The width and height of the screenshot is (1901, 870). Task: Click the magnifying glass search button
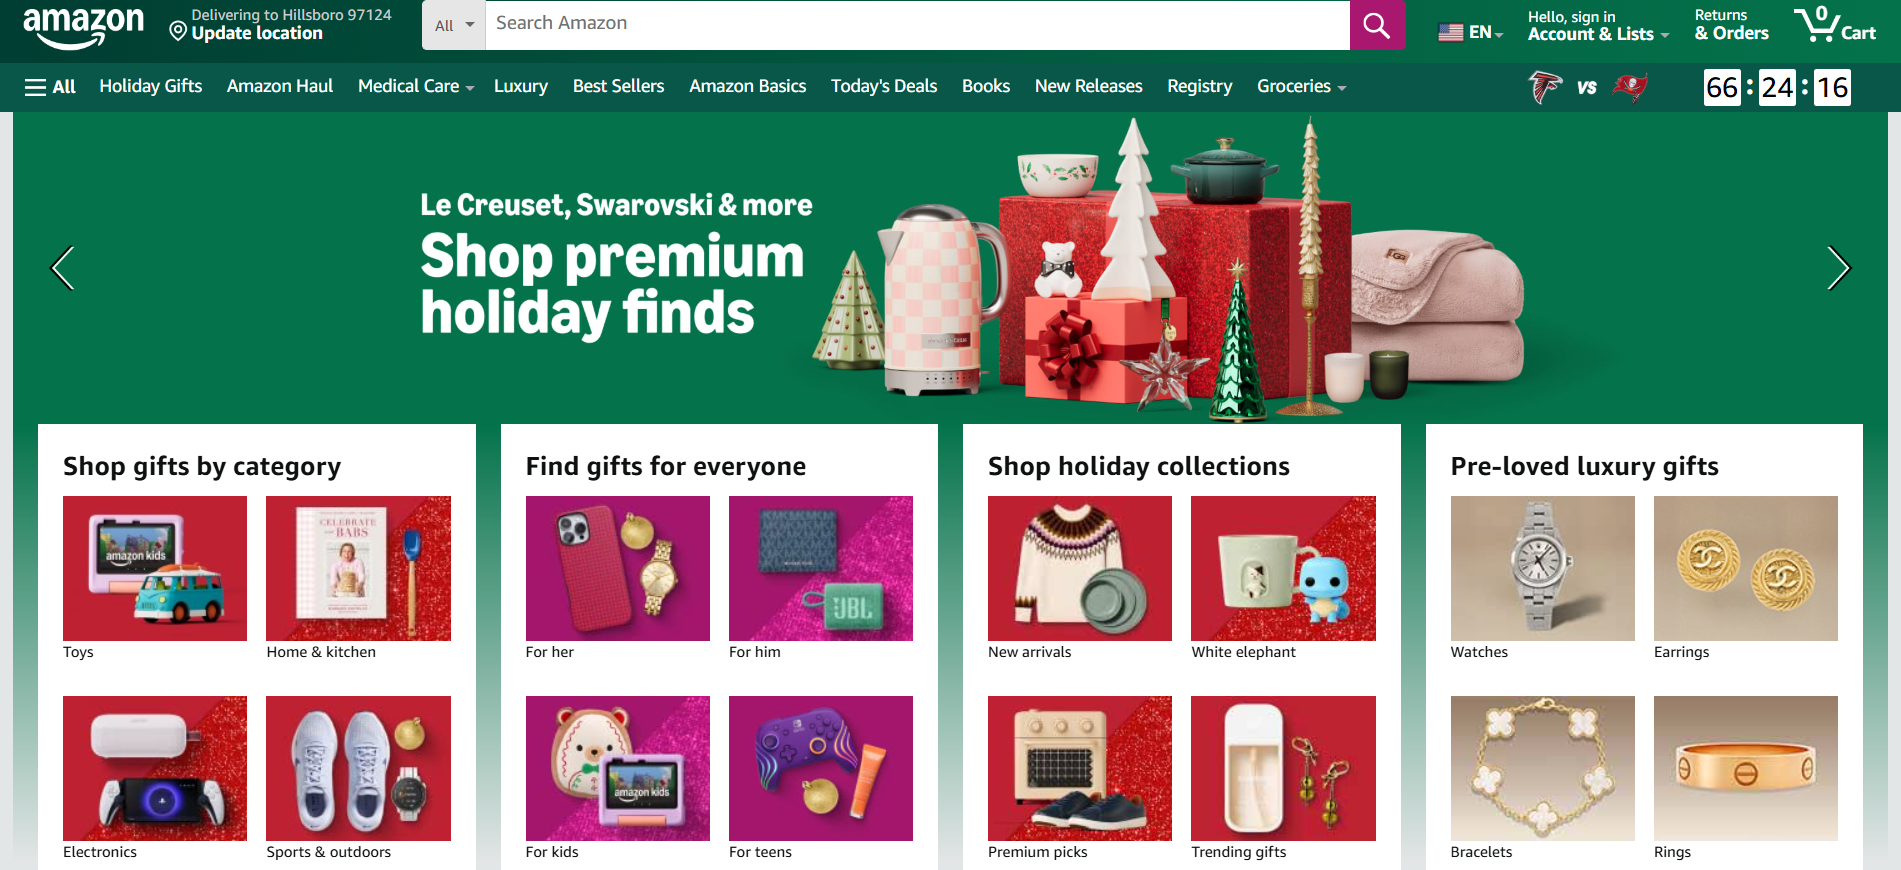tap(1377, 25)
